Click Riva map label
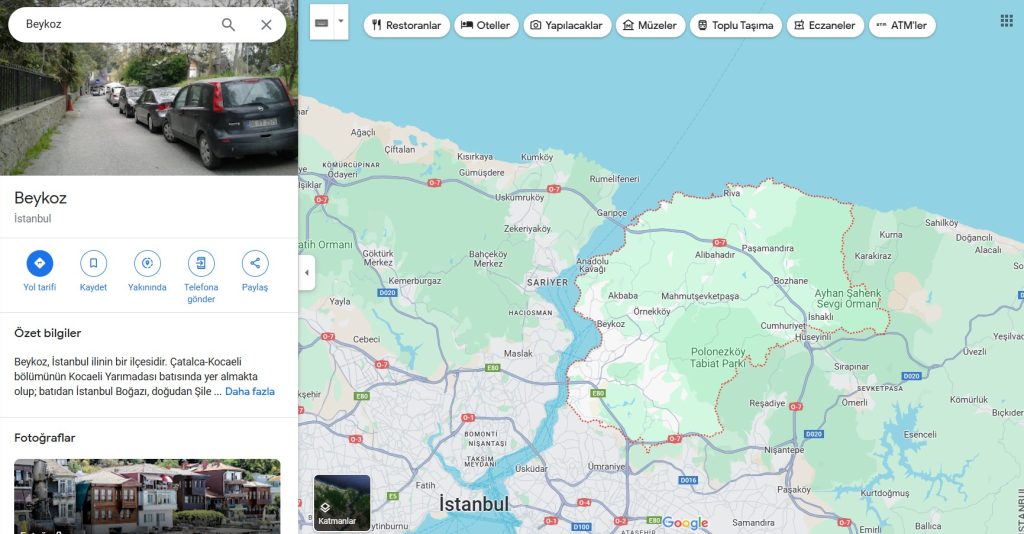Screen dimensions: 1024x534 [x=731, y=193]
